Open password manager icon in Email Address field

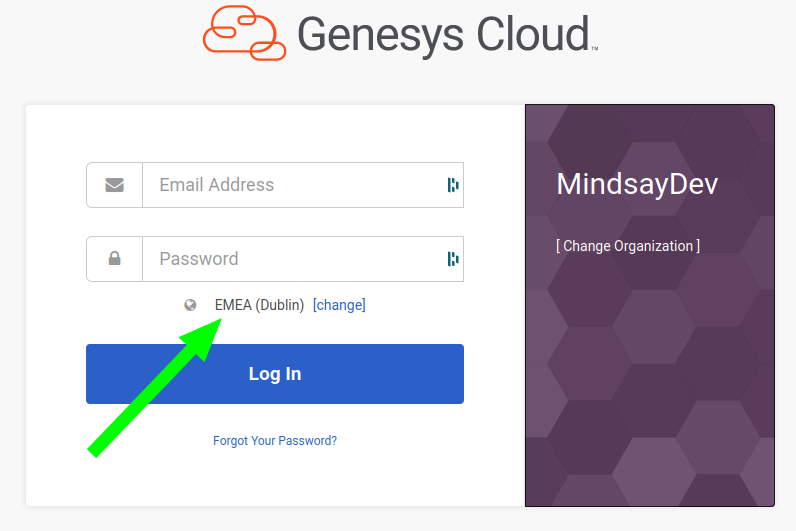point(453,185)
